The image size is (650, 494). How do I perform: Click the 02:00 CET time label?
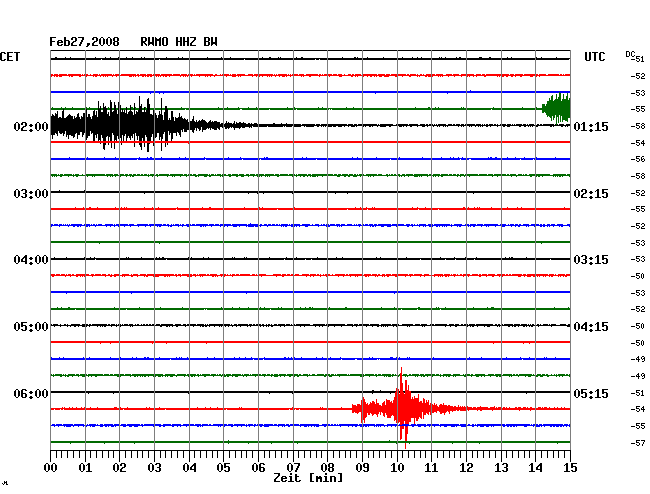click(x=31, y=126)
